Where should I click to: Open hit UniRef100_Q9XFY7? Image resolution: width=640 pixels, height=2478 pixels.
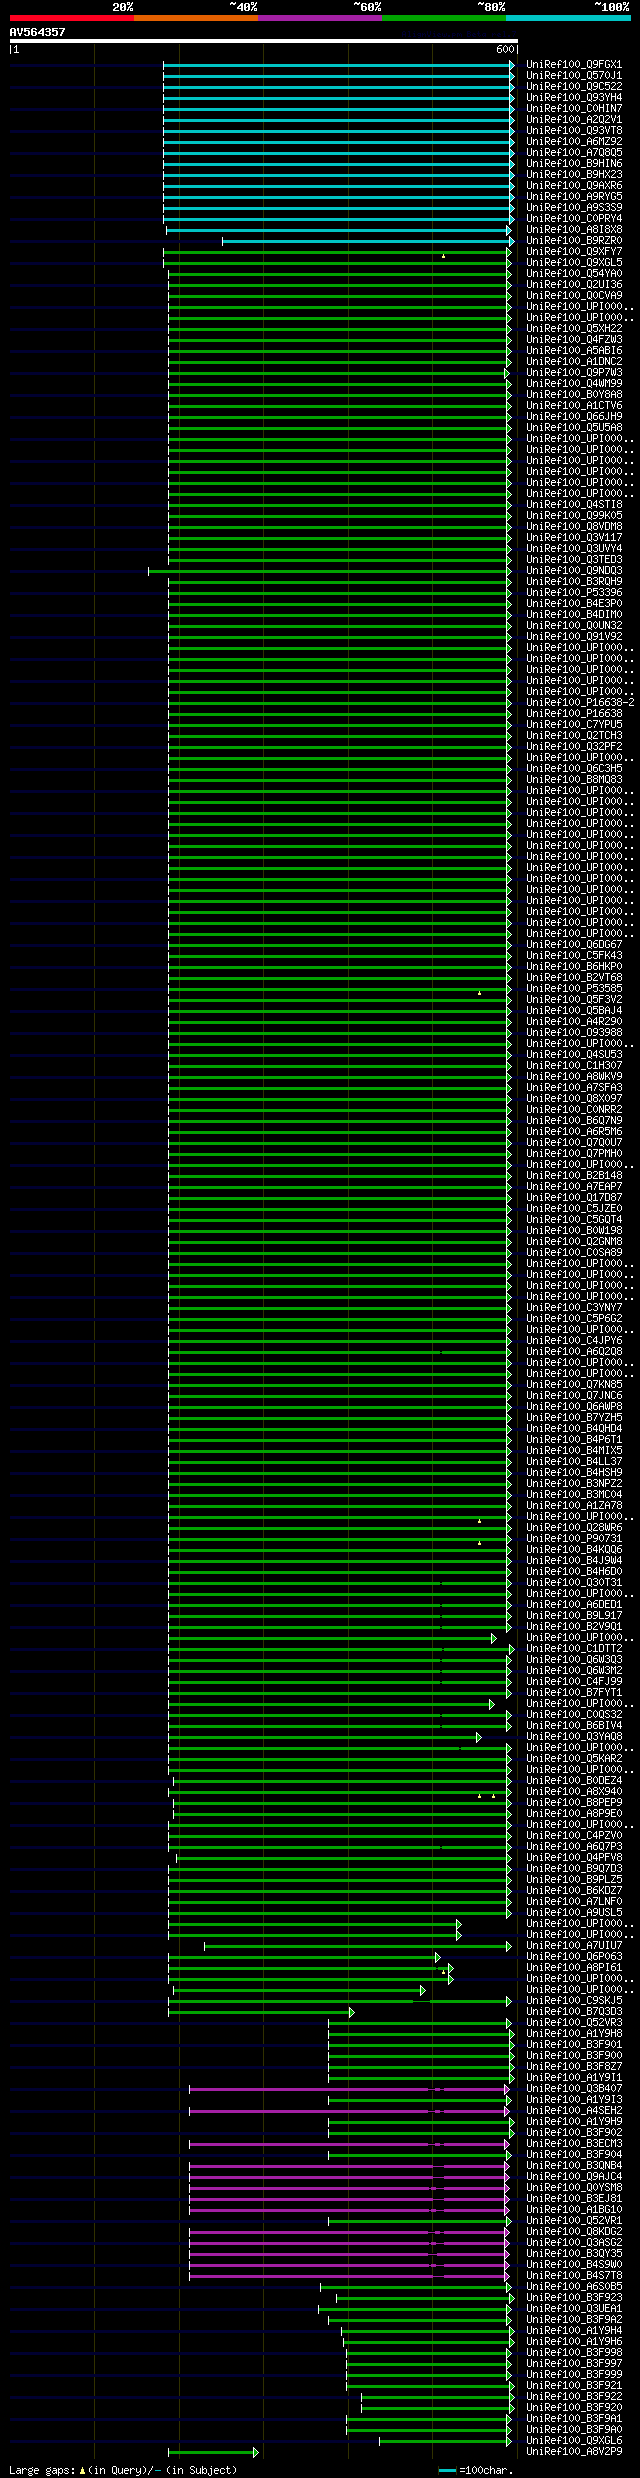click(x=574, y=252)
